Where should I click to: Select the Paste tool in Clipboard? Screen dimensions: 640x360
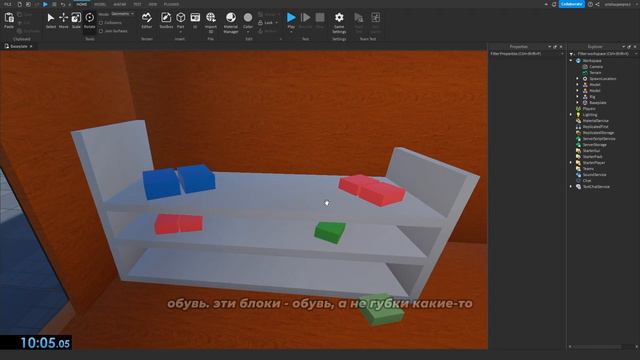9,20
